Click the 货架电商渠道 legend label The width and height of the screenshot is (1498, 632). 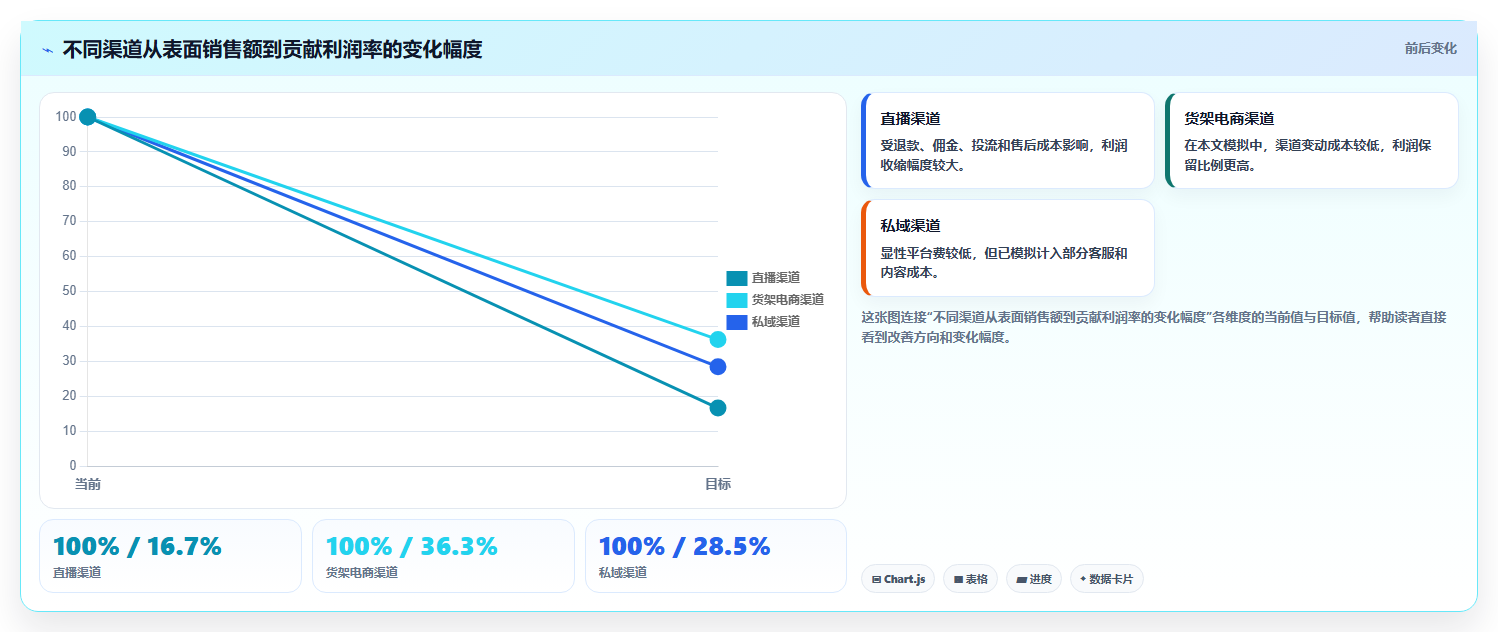pyautogui.click(x=788, y=300)
